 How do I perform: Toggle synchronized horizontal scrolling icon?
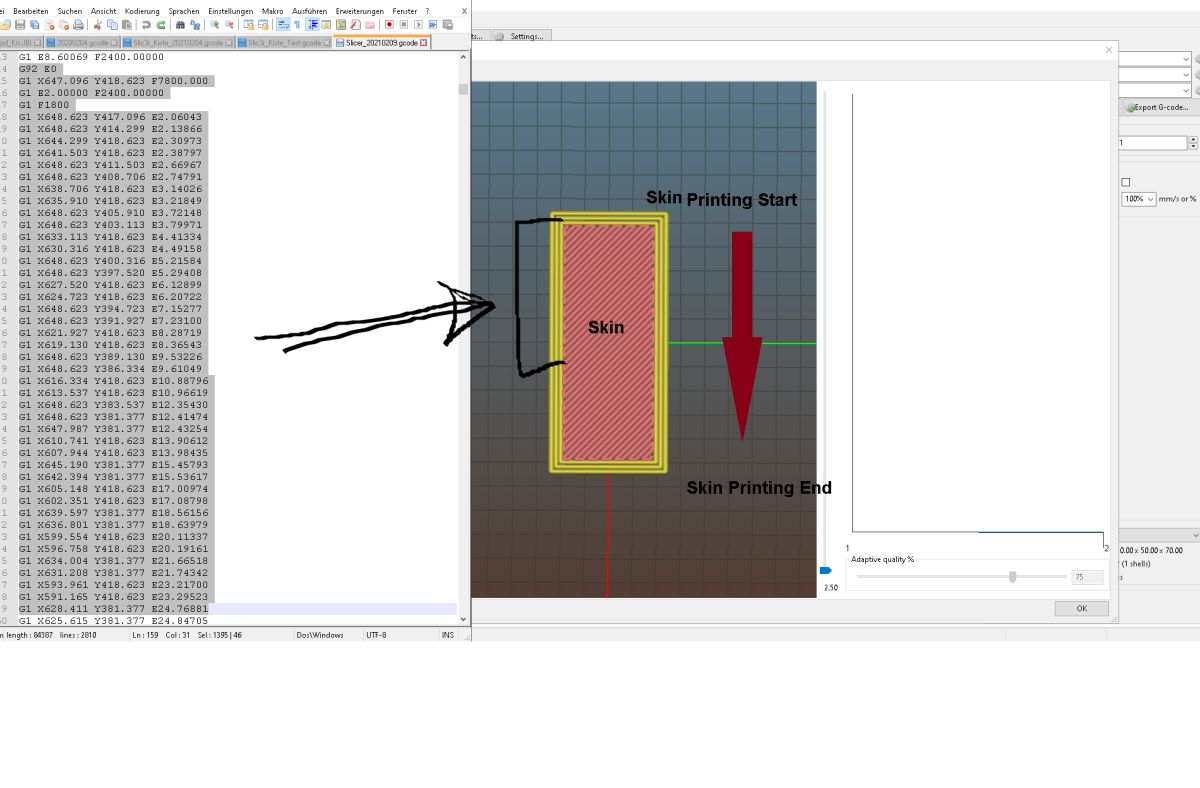[x=263, y=24]
